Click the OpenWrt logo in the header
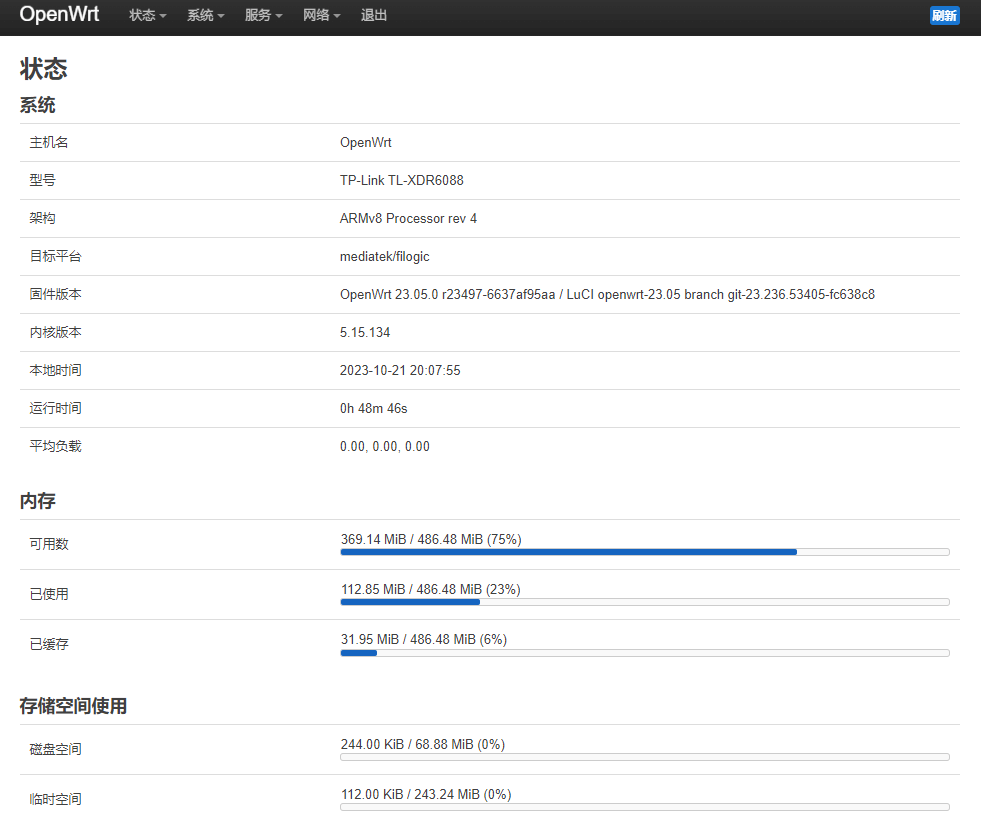This screenshot has height=835, width=981. click(59, 15)
